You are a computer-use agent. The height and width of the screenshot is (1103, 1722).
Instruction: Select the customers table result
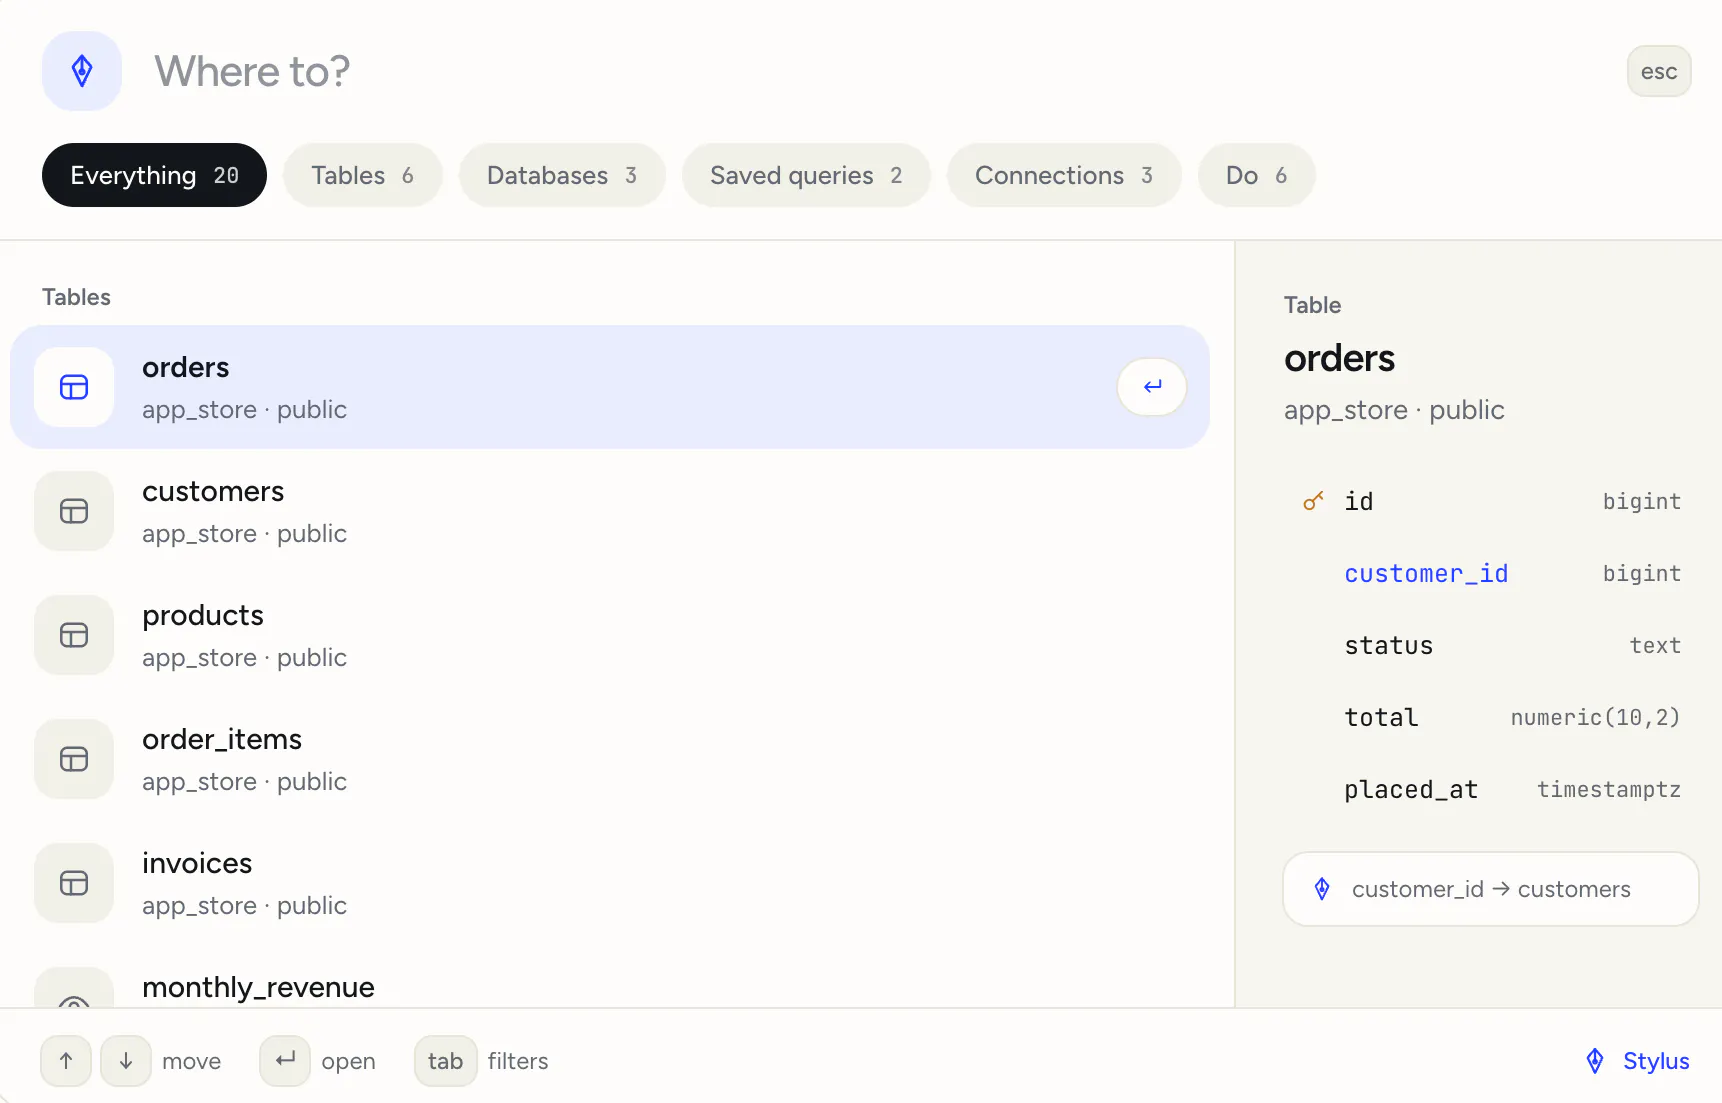pos(610,511)
